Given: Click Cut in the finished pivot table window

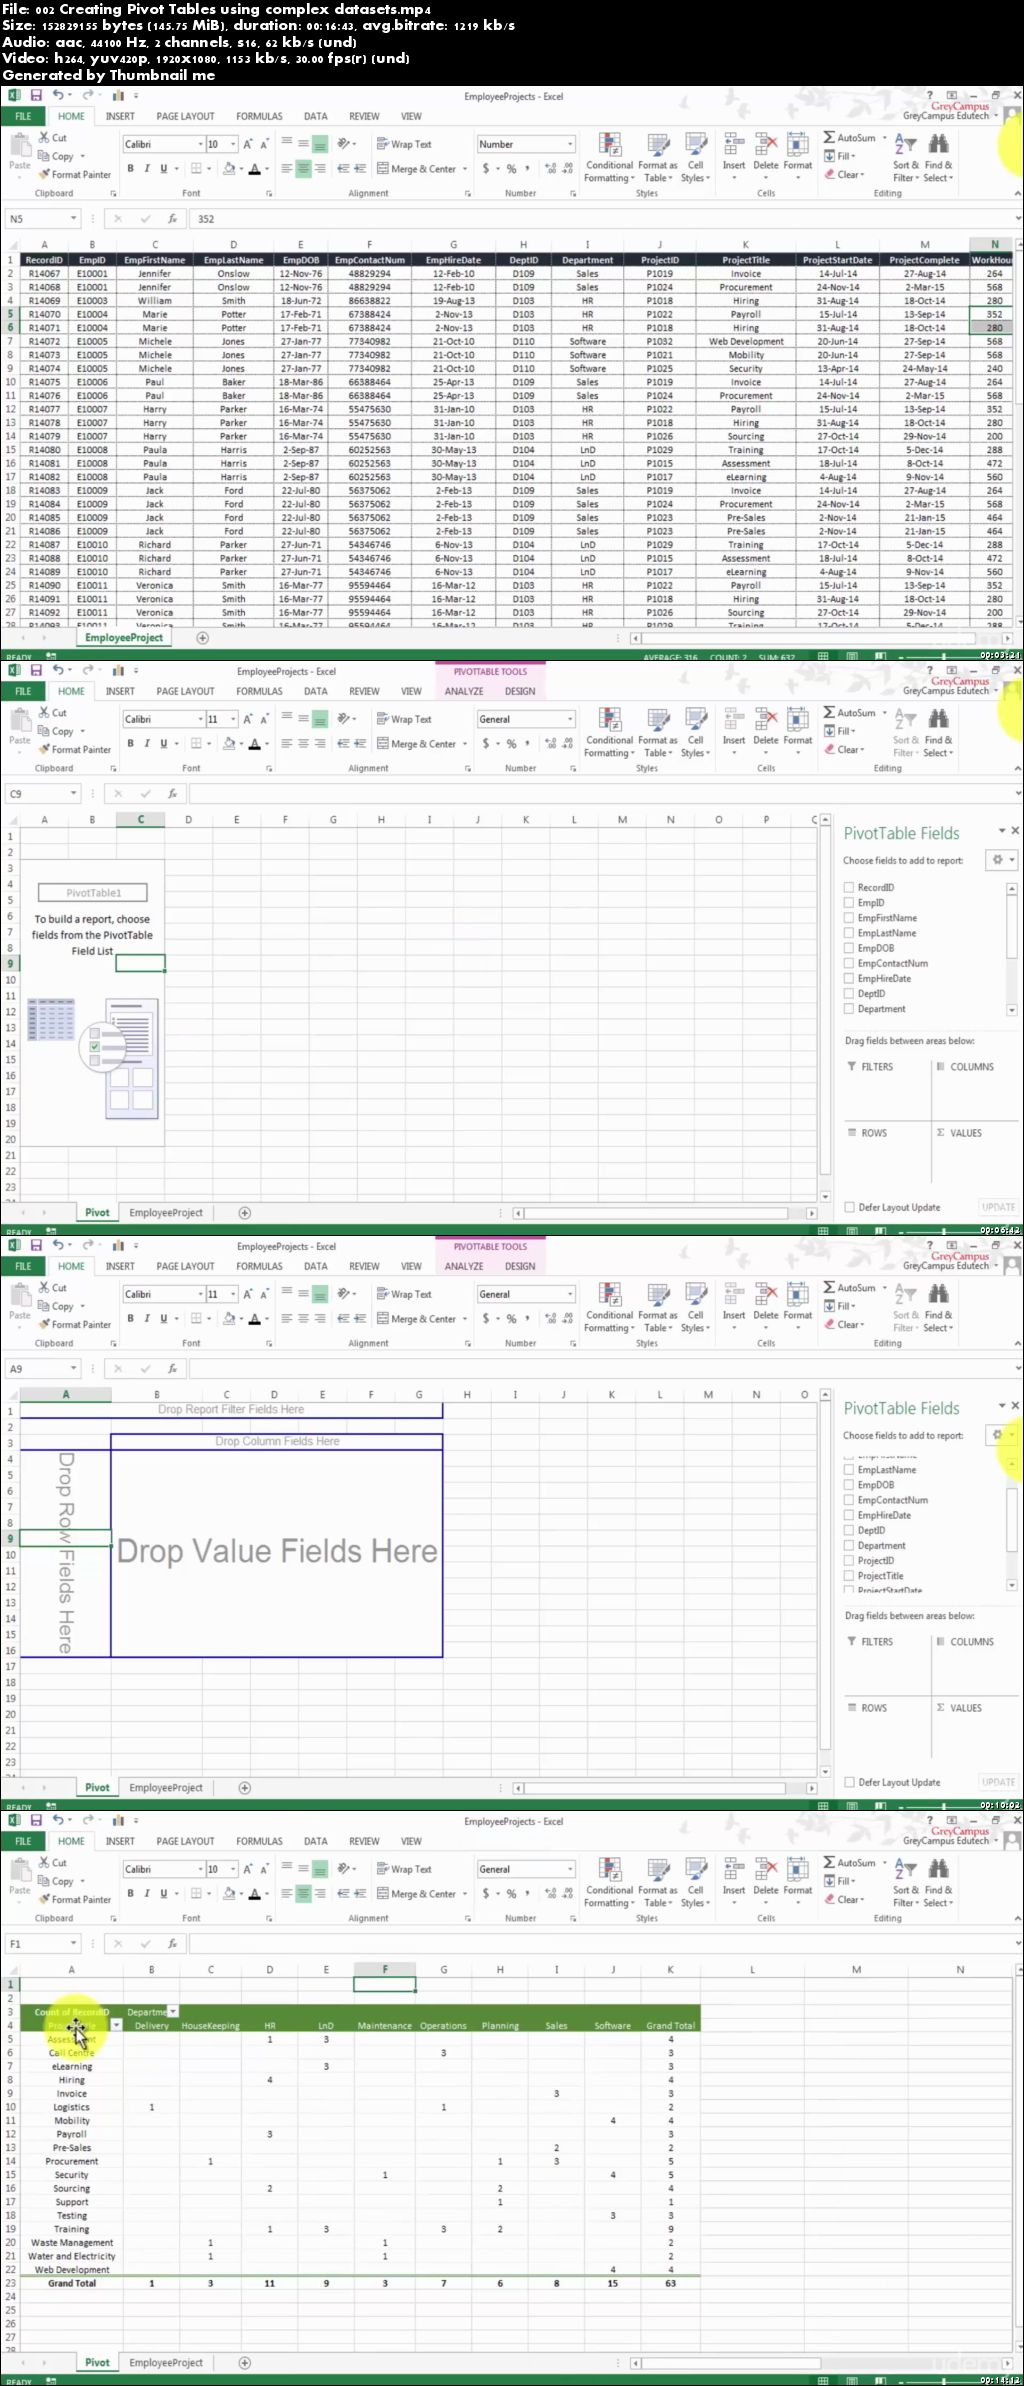Looking at the screenshot, I should [53, 1863].
